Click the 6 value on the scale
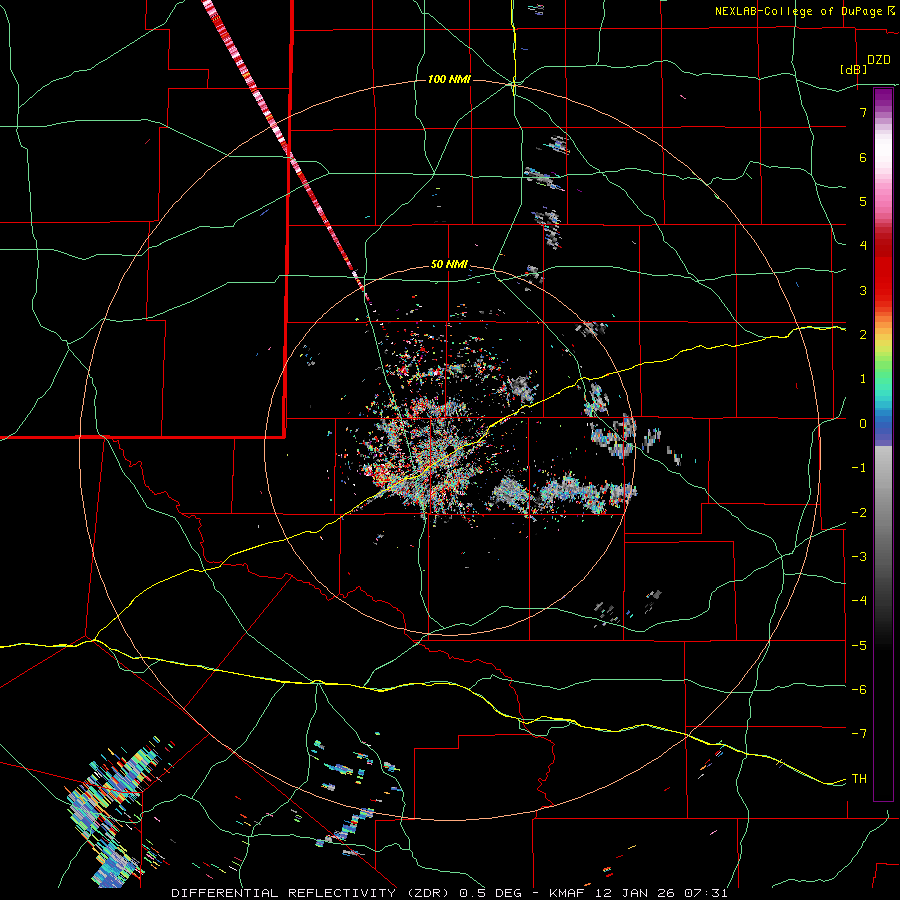This screenshot has width=900, height=900. [x=863, y=157]
